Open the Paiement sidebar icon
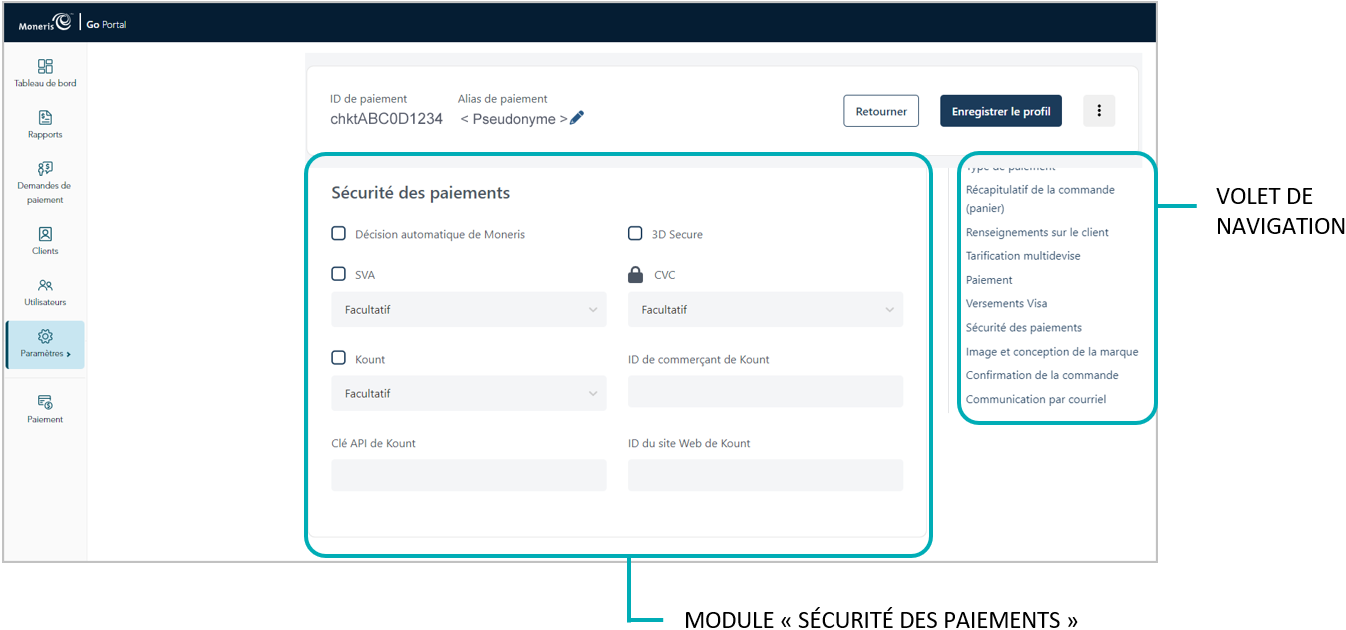1346x630 pixels. coord(45,402)
